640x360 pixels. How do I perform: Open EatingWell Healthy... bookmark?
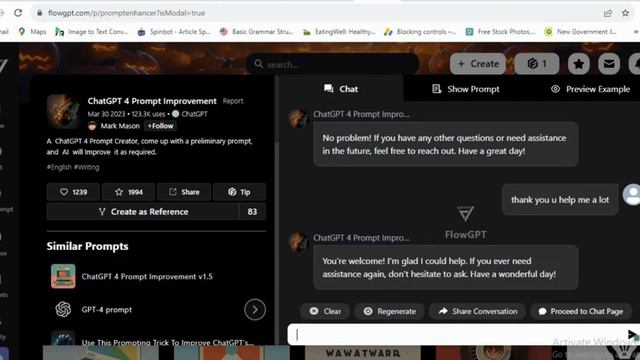[339, 31]
